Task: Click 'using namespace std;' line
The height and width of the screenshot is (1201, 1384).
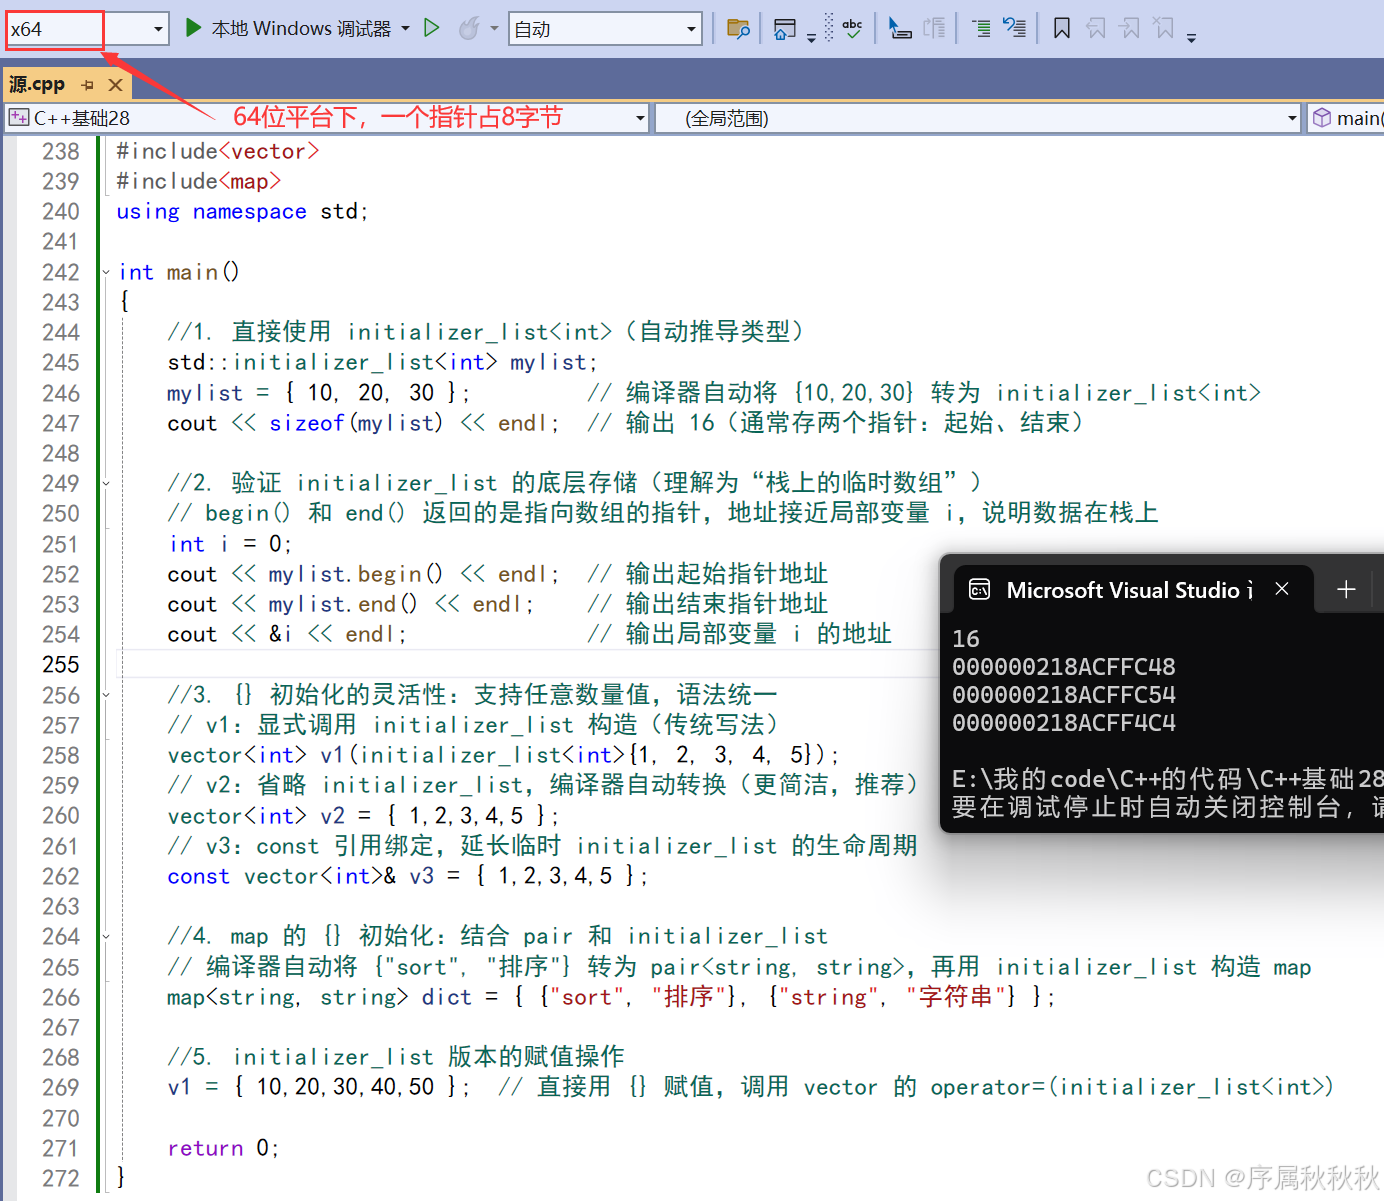Action: 242,211
